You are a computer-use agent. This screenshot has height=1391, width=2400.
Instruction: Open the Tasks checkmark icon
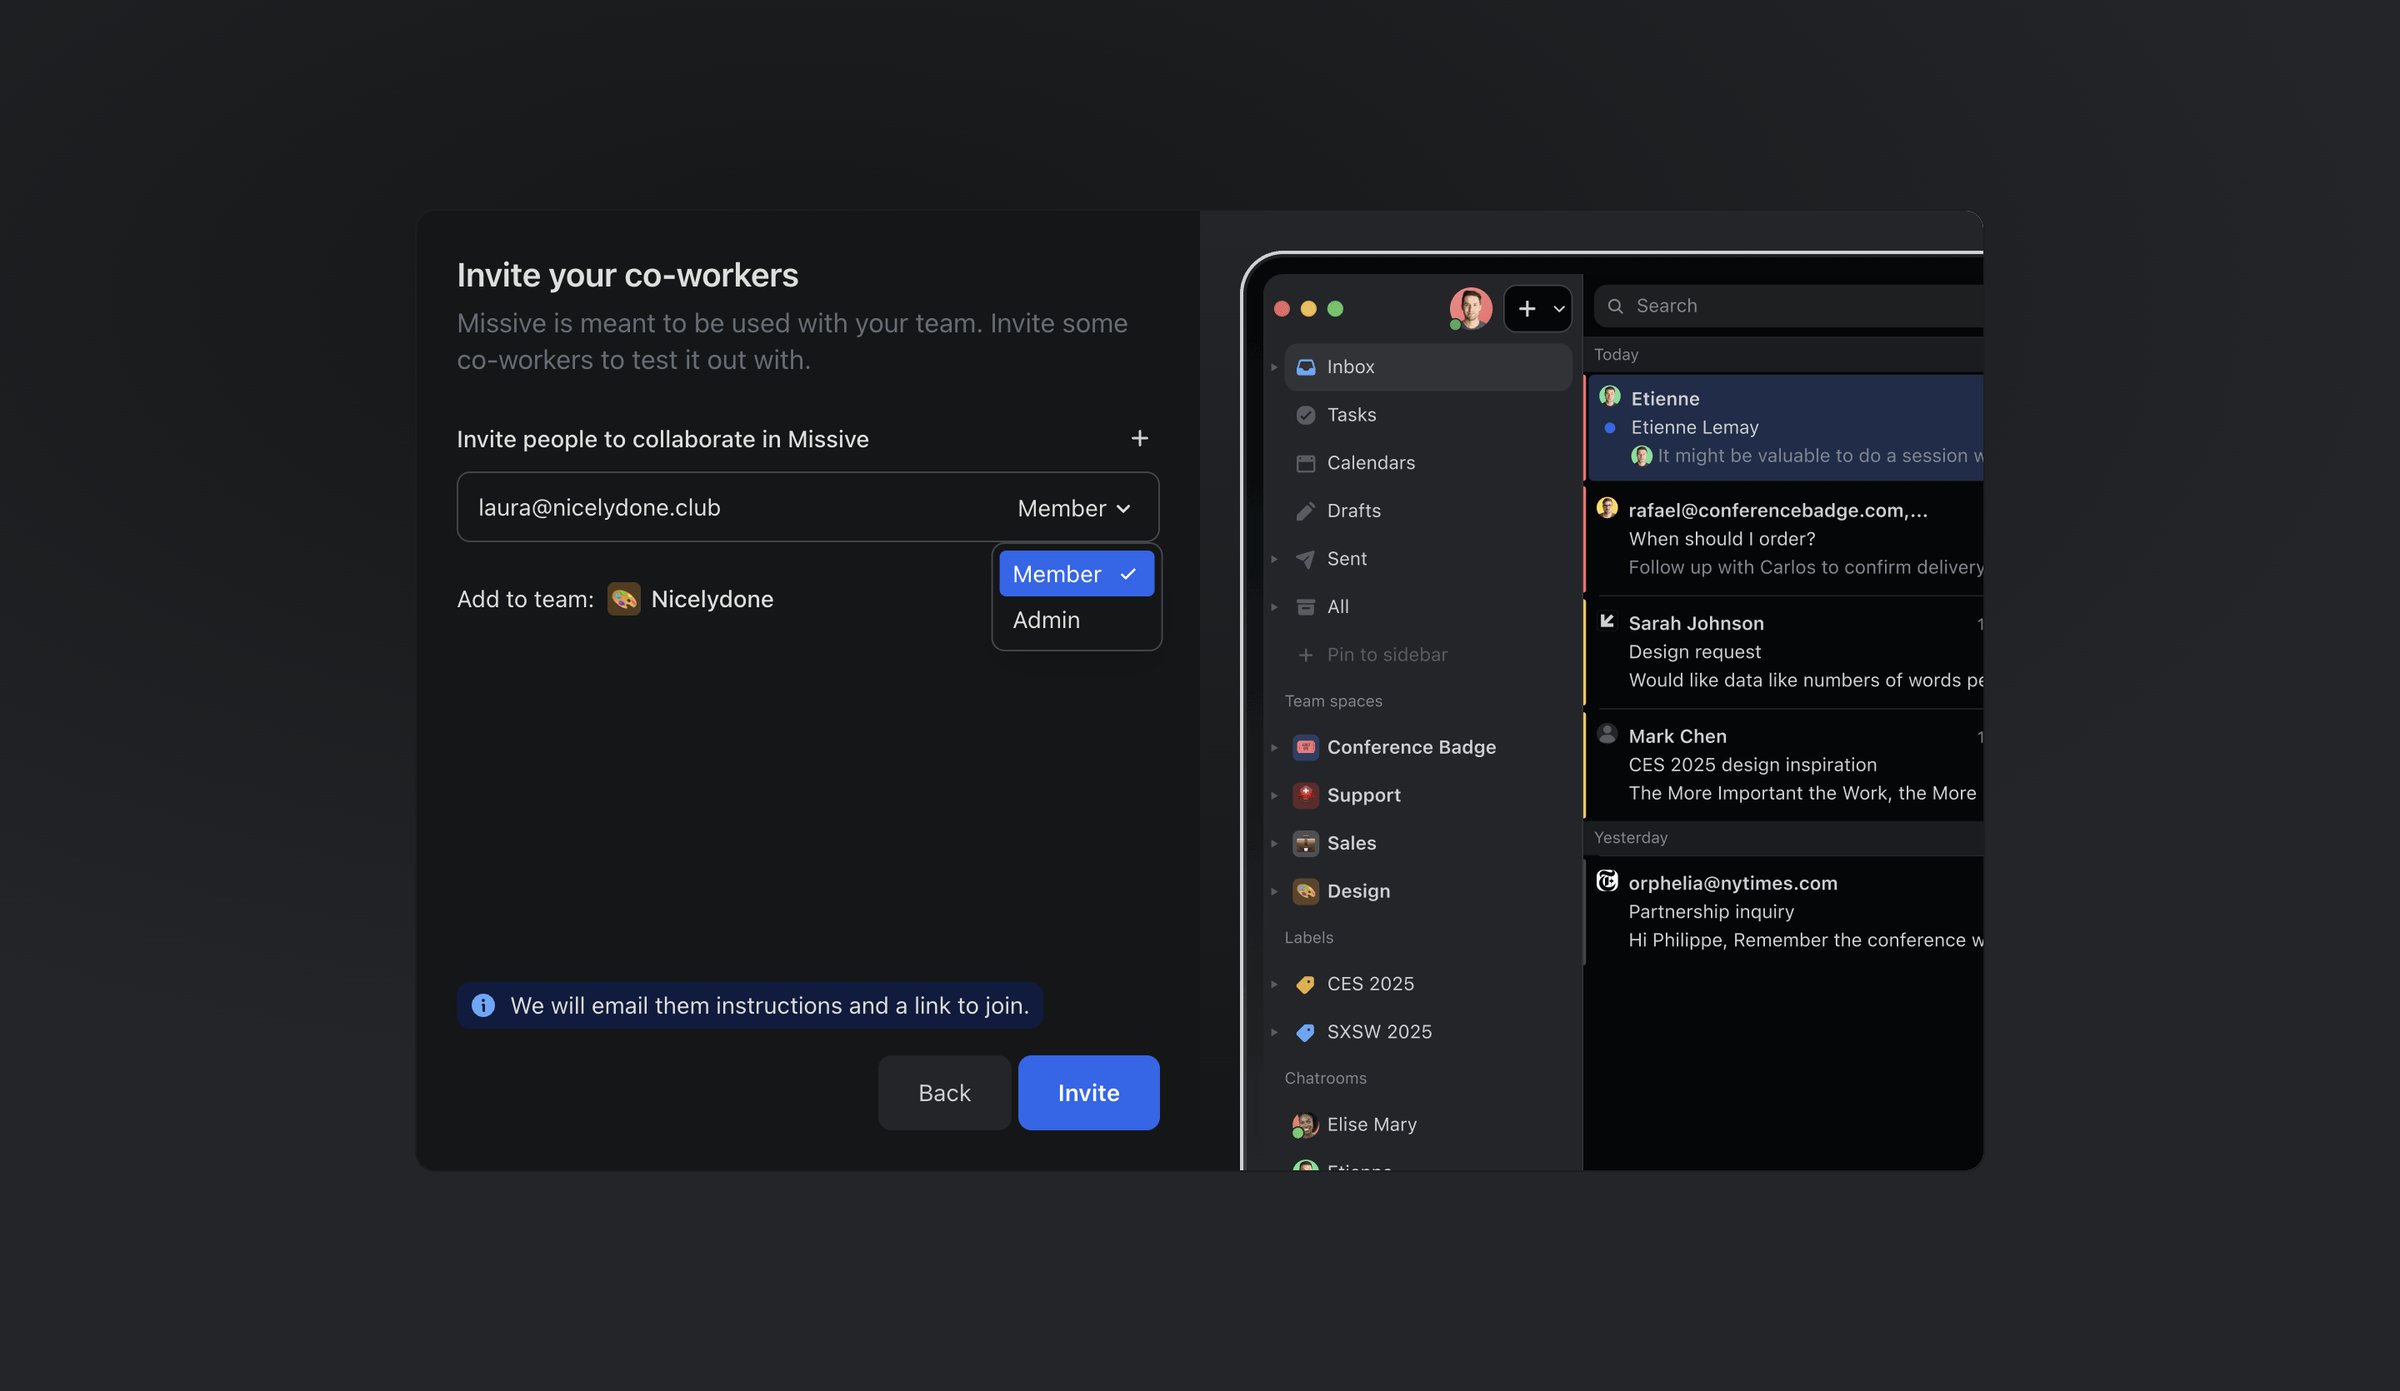click(x=1305, y=415)
